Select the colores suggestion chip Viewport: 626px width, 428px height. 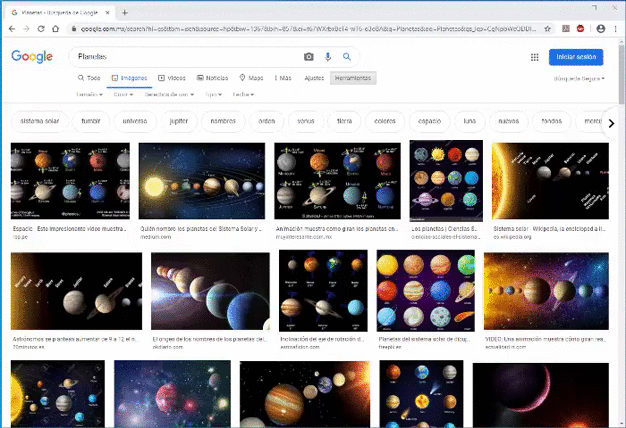tap(385, 121)
